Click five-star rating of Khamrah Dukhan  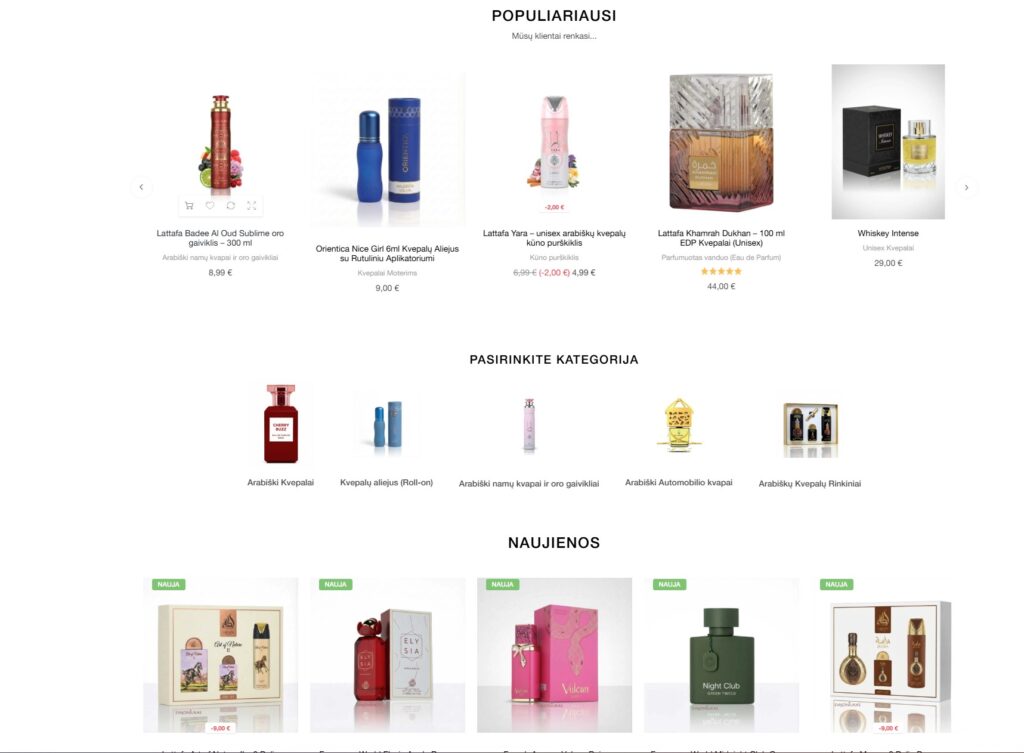click(721, 271)
